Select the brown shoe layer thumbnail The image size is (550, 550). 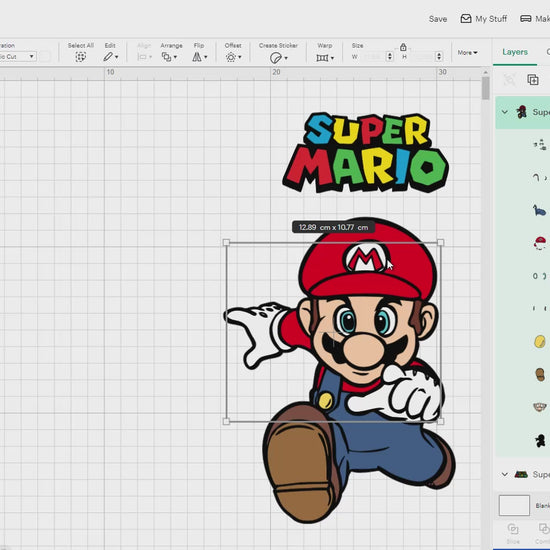point(540,374)
